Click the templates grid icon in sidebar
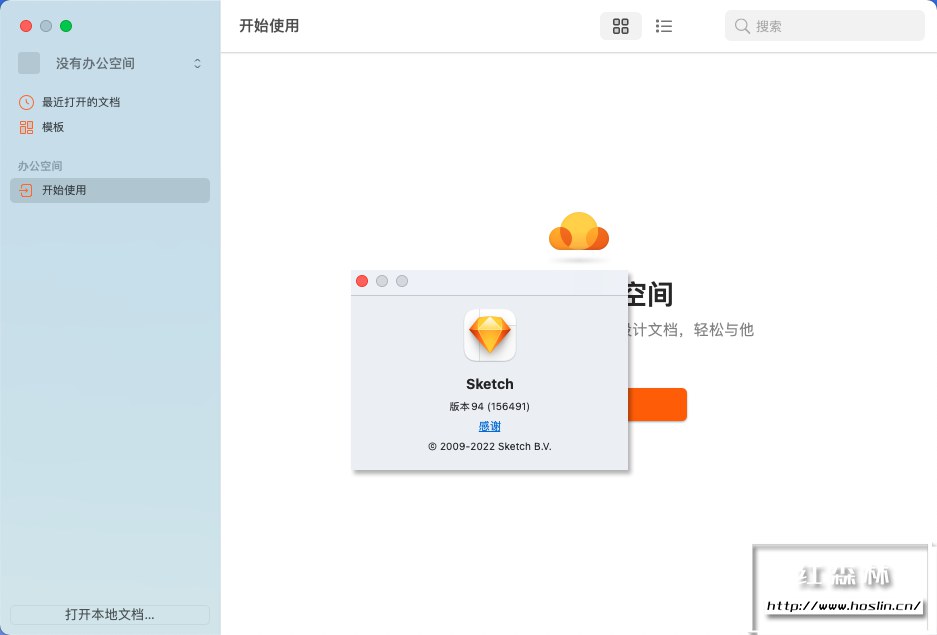 coord(26,127)
